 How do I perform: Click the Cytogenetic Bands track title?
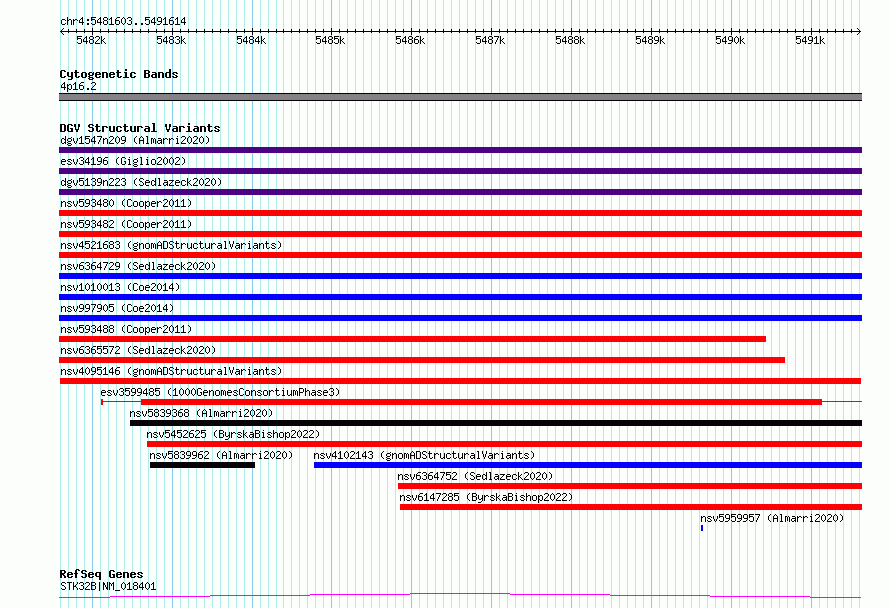click(119, 74)
